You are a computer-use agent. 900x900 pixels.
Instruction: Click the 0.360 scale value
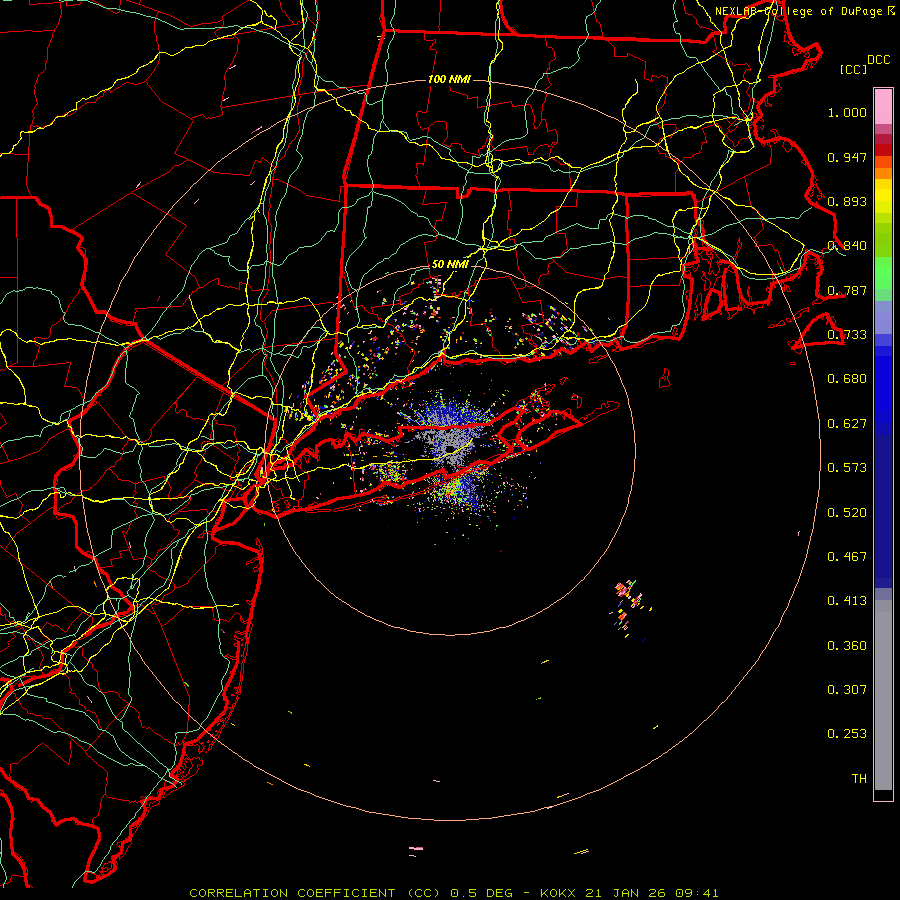point(847,646)
